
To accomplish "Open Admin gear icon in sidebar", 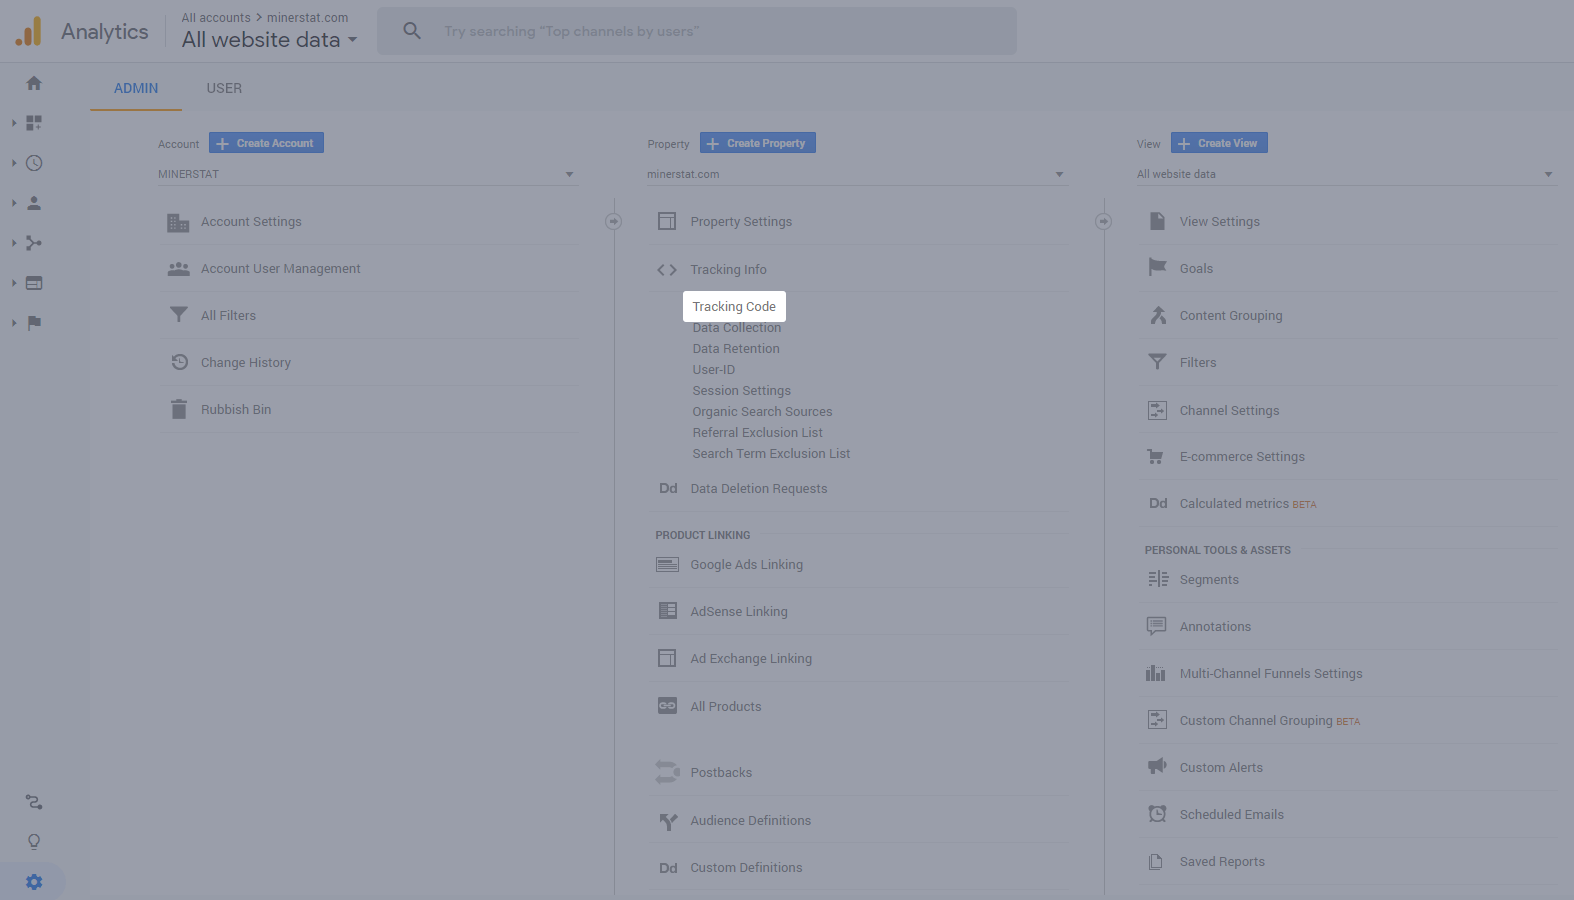I will [34, 882].
